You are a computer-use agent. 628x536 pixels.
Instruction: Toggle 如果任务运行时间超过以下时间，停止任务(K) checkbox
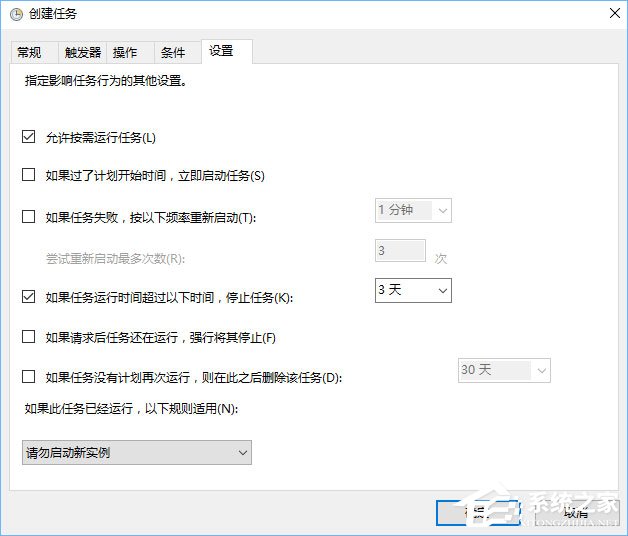point(28,297)
